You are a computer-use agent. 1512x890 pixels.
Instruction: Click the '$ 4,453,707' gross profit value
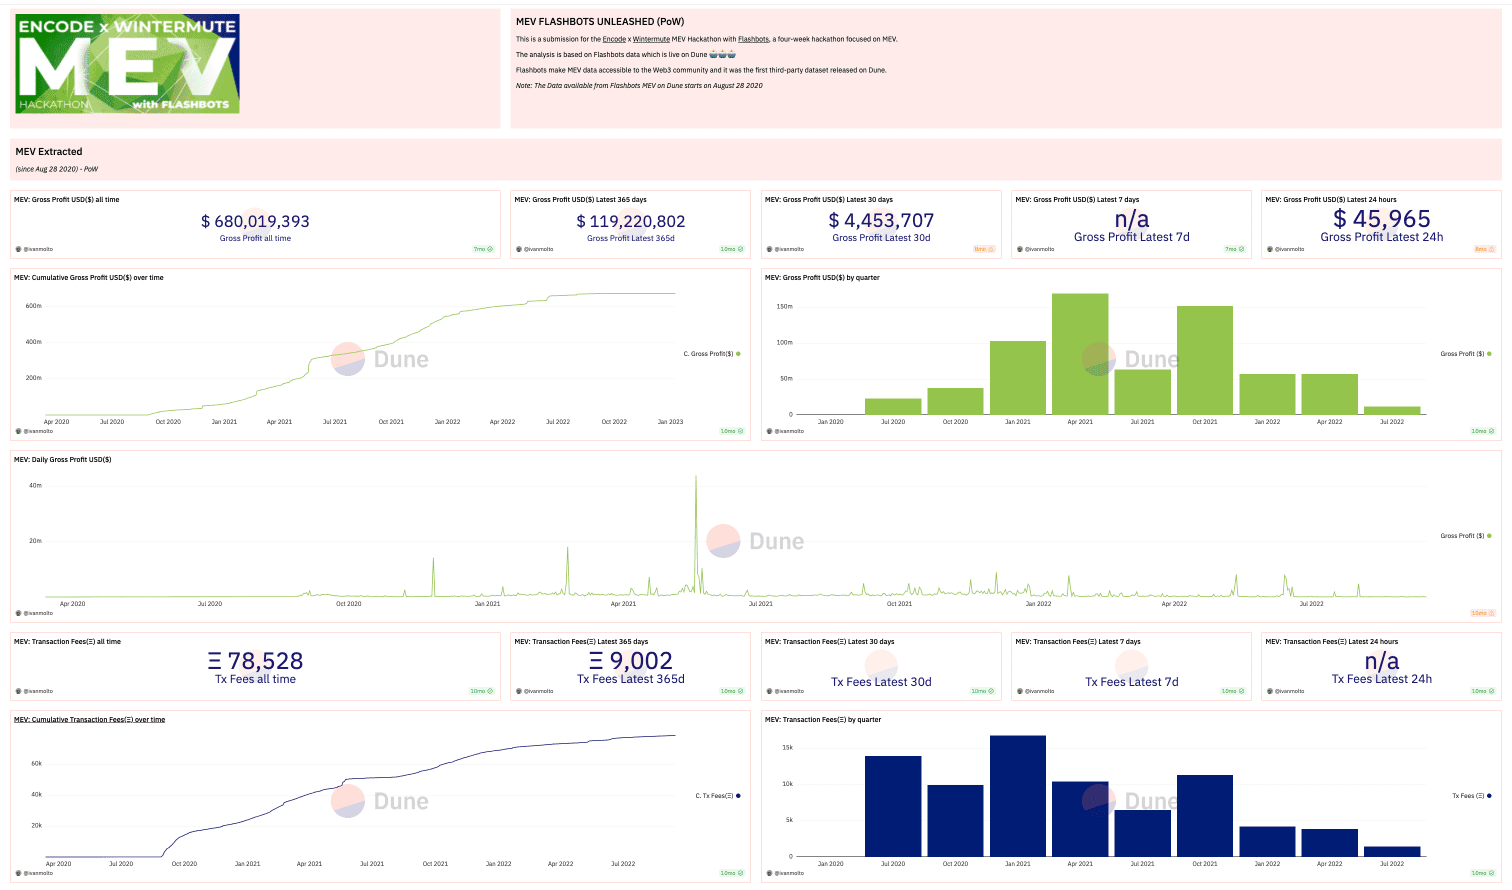tap(881, 220)
